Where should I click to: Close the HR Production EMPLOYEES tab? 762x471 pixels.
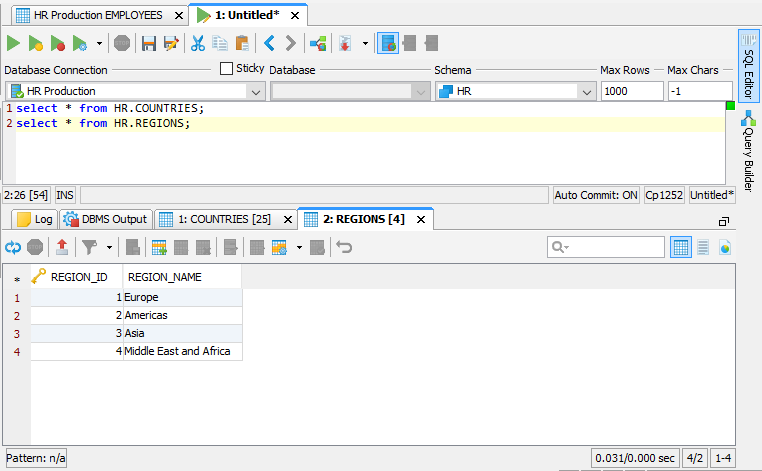click(179, 16)
